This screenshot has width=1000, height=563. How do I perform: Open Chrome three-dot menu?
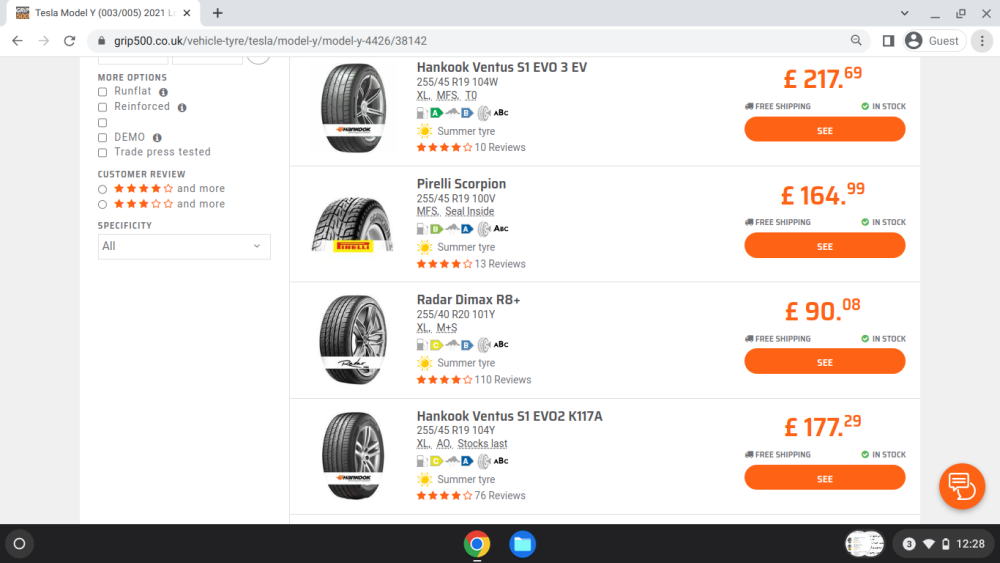(x=982, y=41)
